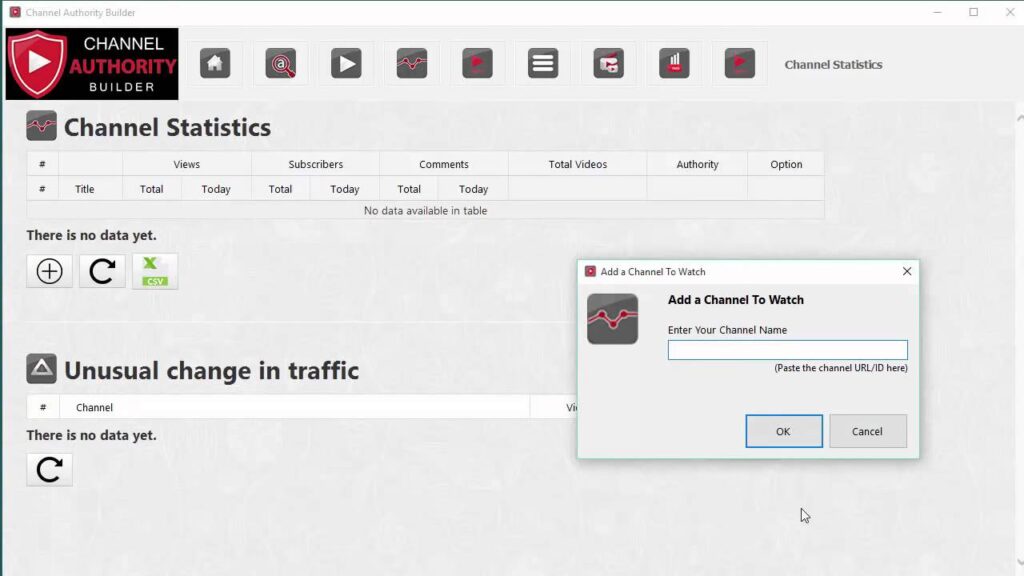The image size is (1024, 576).
Task: Click the 'No data available in table' row
Action: coord(425,210)
